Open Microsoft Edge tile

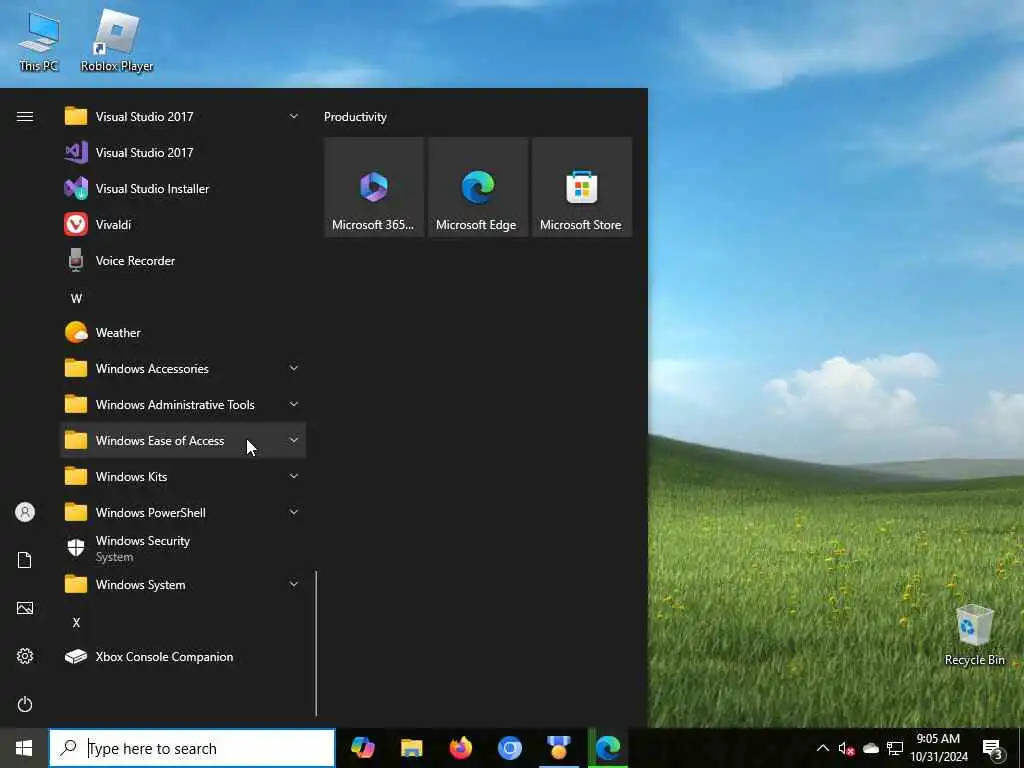tap(477, 187)
